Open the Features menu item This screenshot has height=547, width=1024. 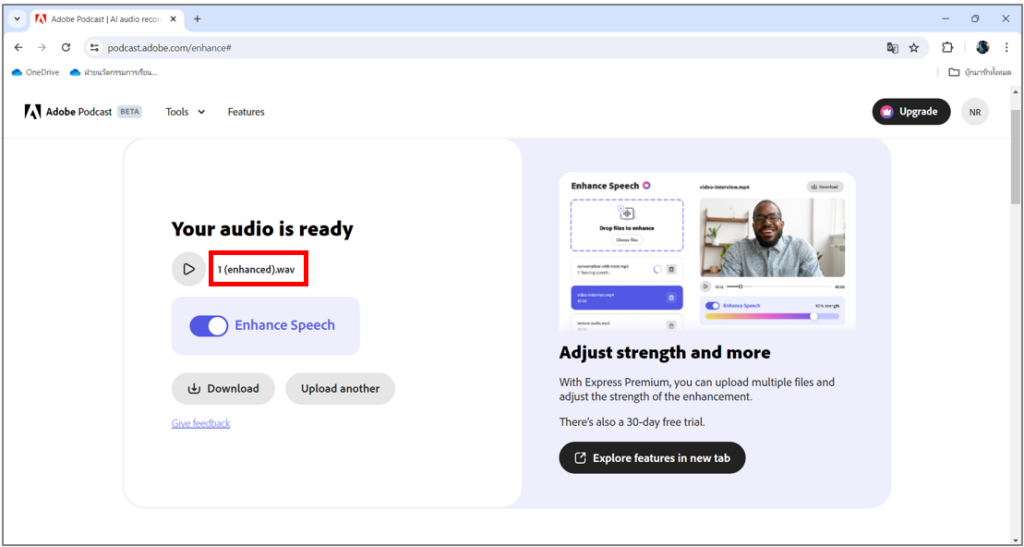coord(246,112)
